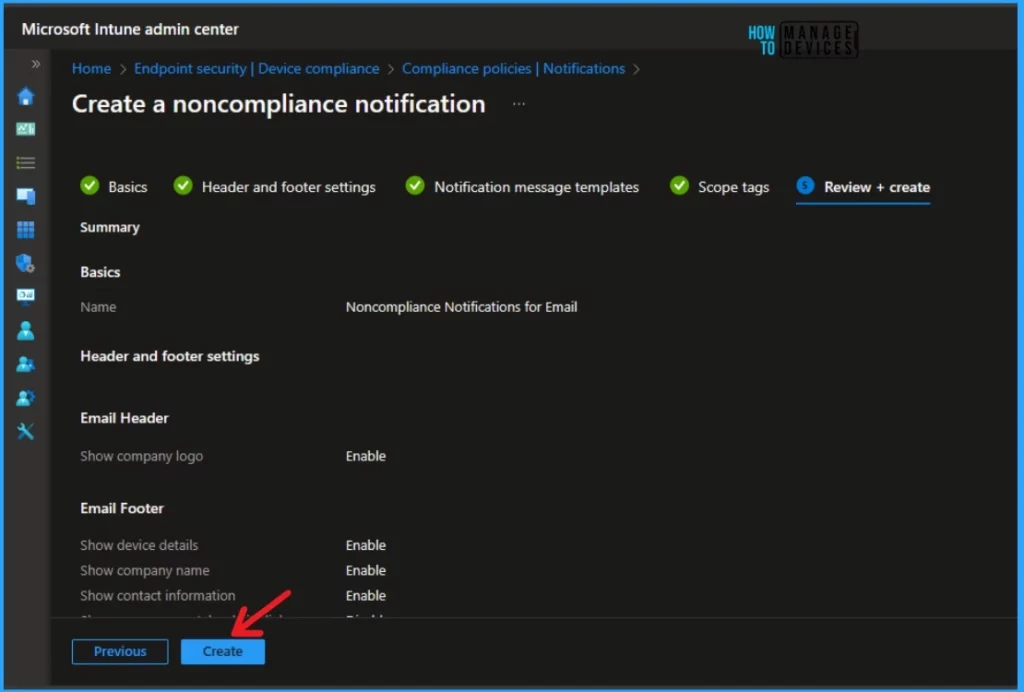Image resolution: width=1024 pixels, height=692 pixels.
Task: Switch to the Scope tags tab
Action: pos(720,187)
